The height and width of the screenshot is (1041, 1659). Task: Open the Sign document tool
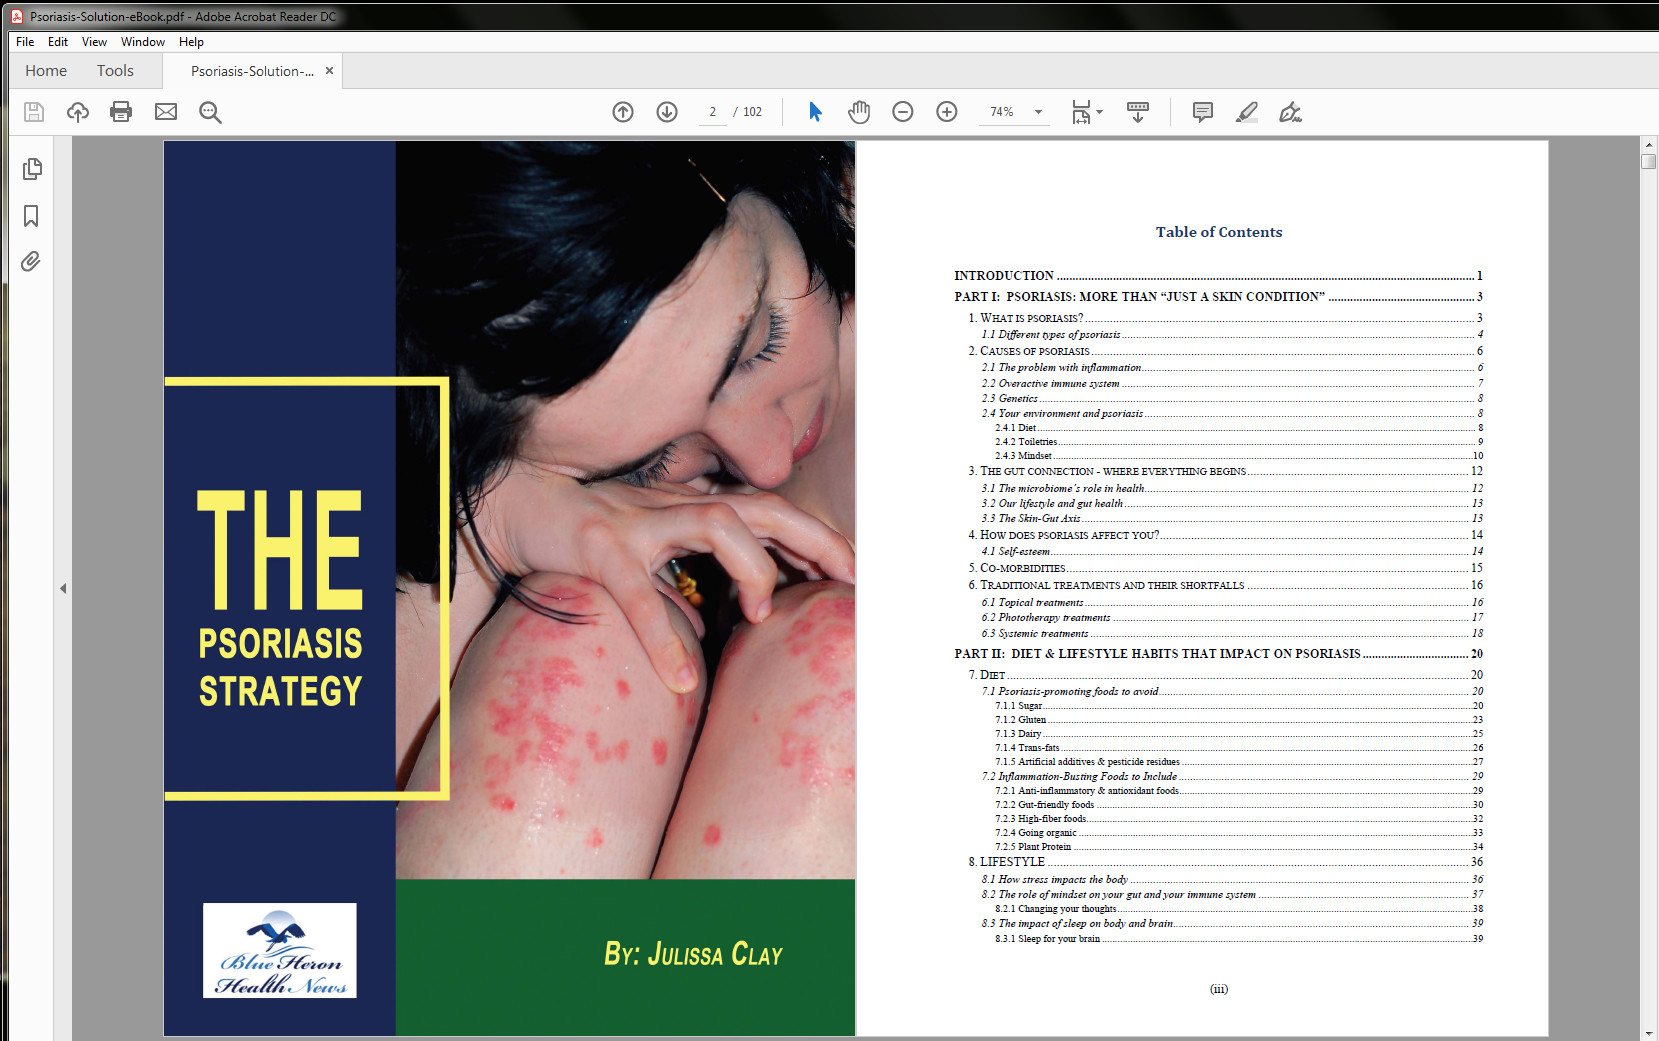[1290, 112]
